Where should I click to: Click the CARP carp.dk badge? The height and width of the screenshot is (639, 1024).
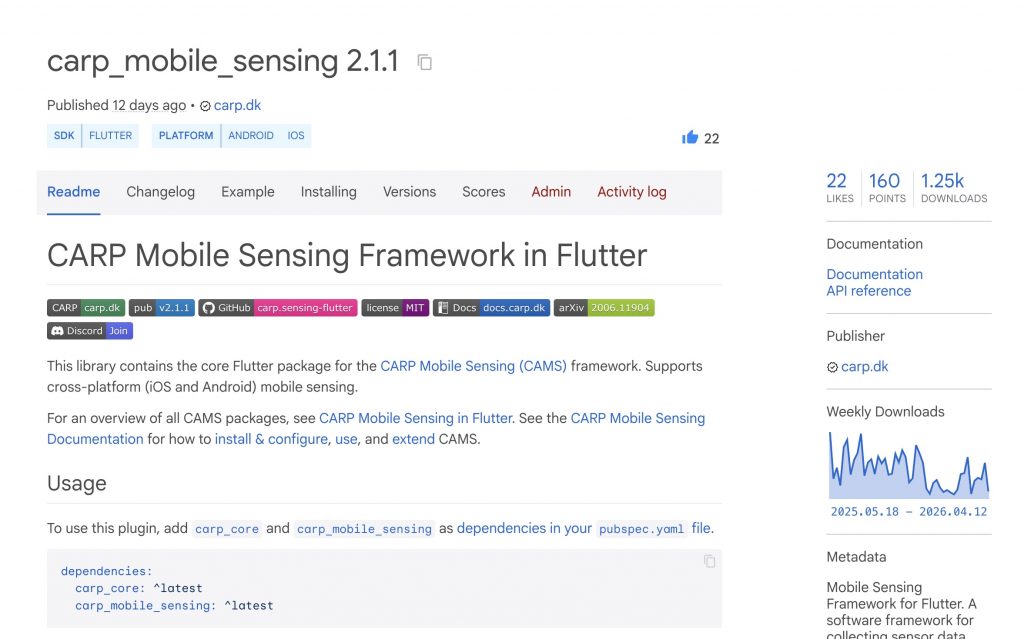click(86, 308)
